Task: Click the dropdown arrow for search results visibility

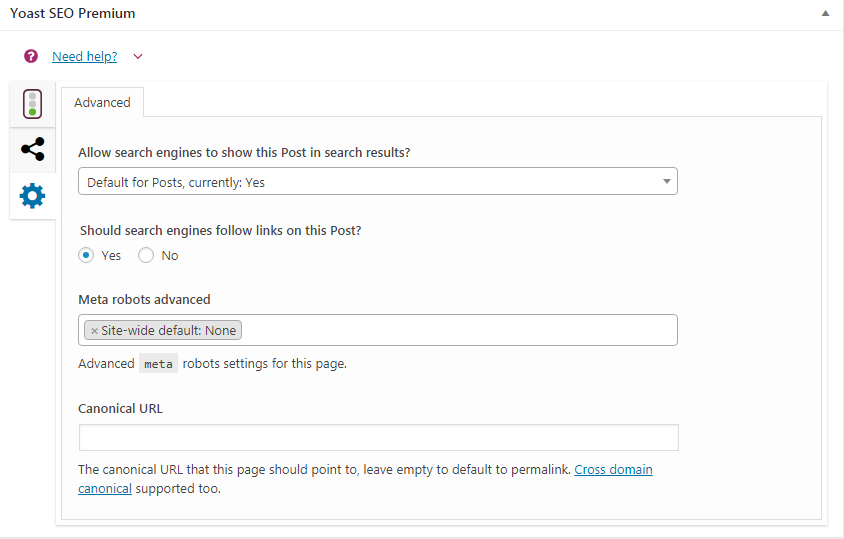Action: click(666, 181)
